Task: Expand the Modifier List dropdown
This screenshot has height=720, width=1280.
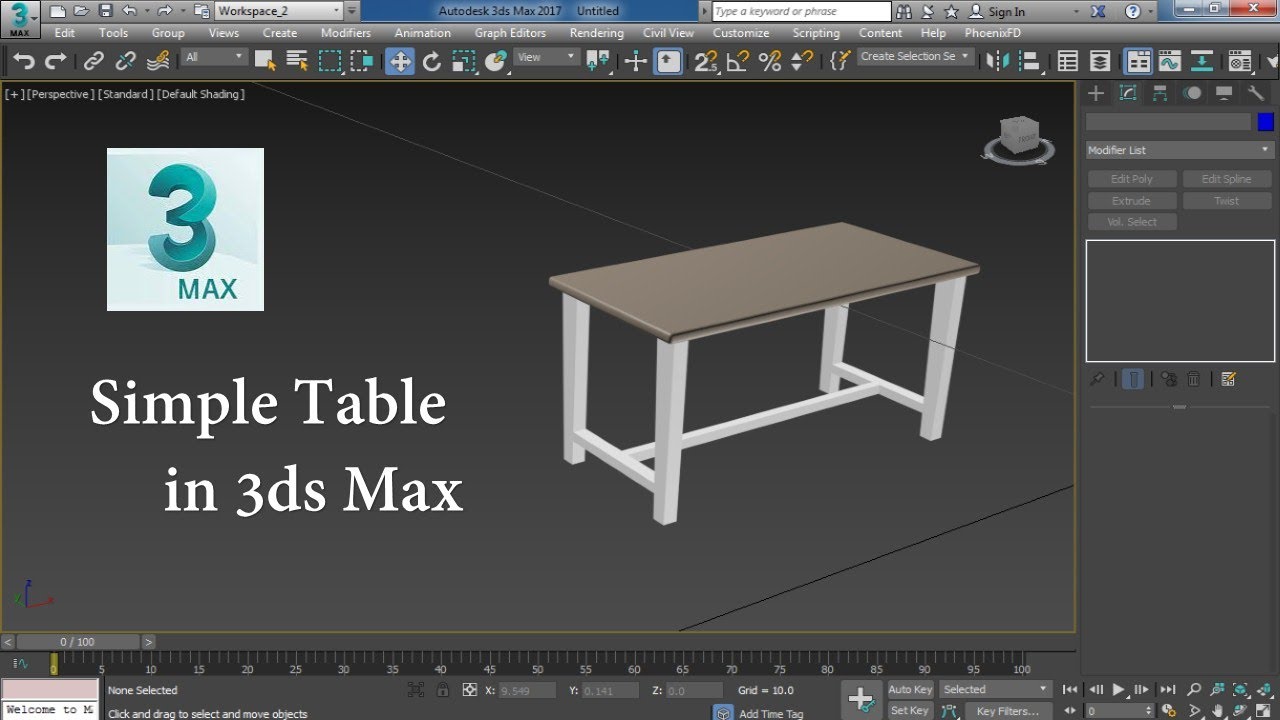Action: [1180, 150]
